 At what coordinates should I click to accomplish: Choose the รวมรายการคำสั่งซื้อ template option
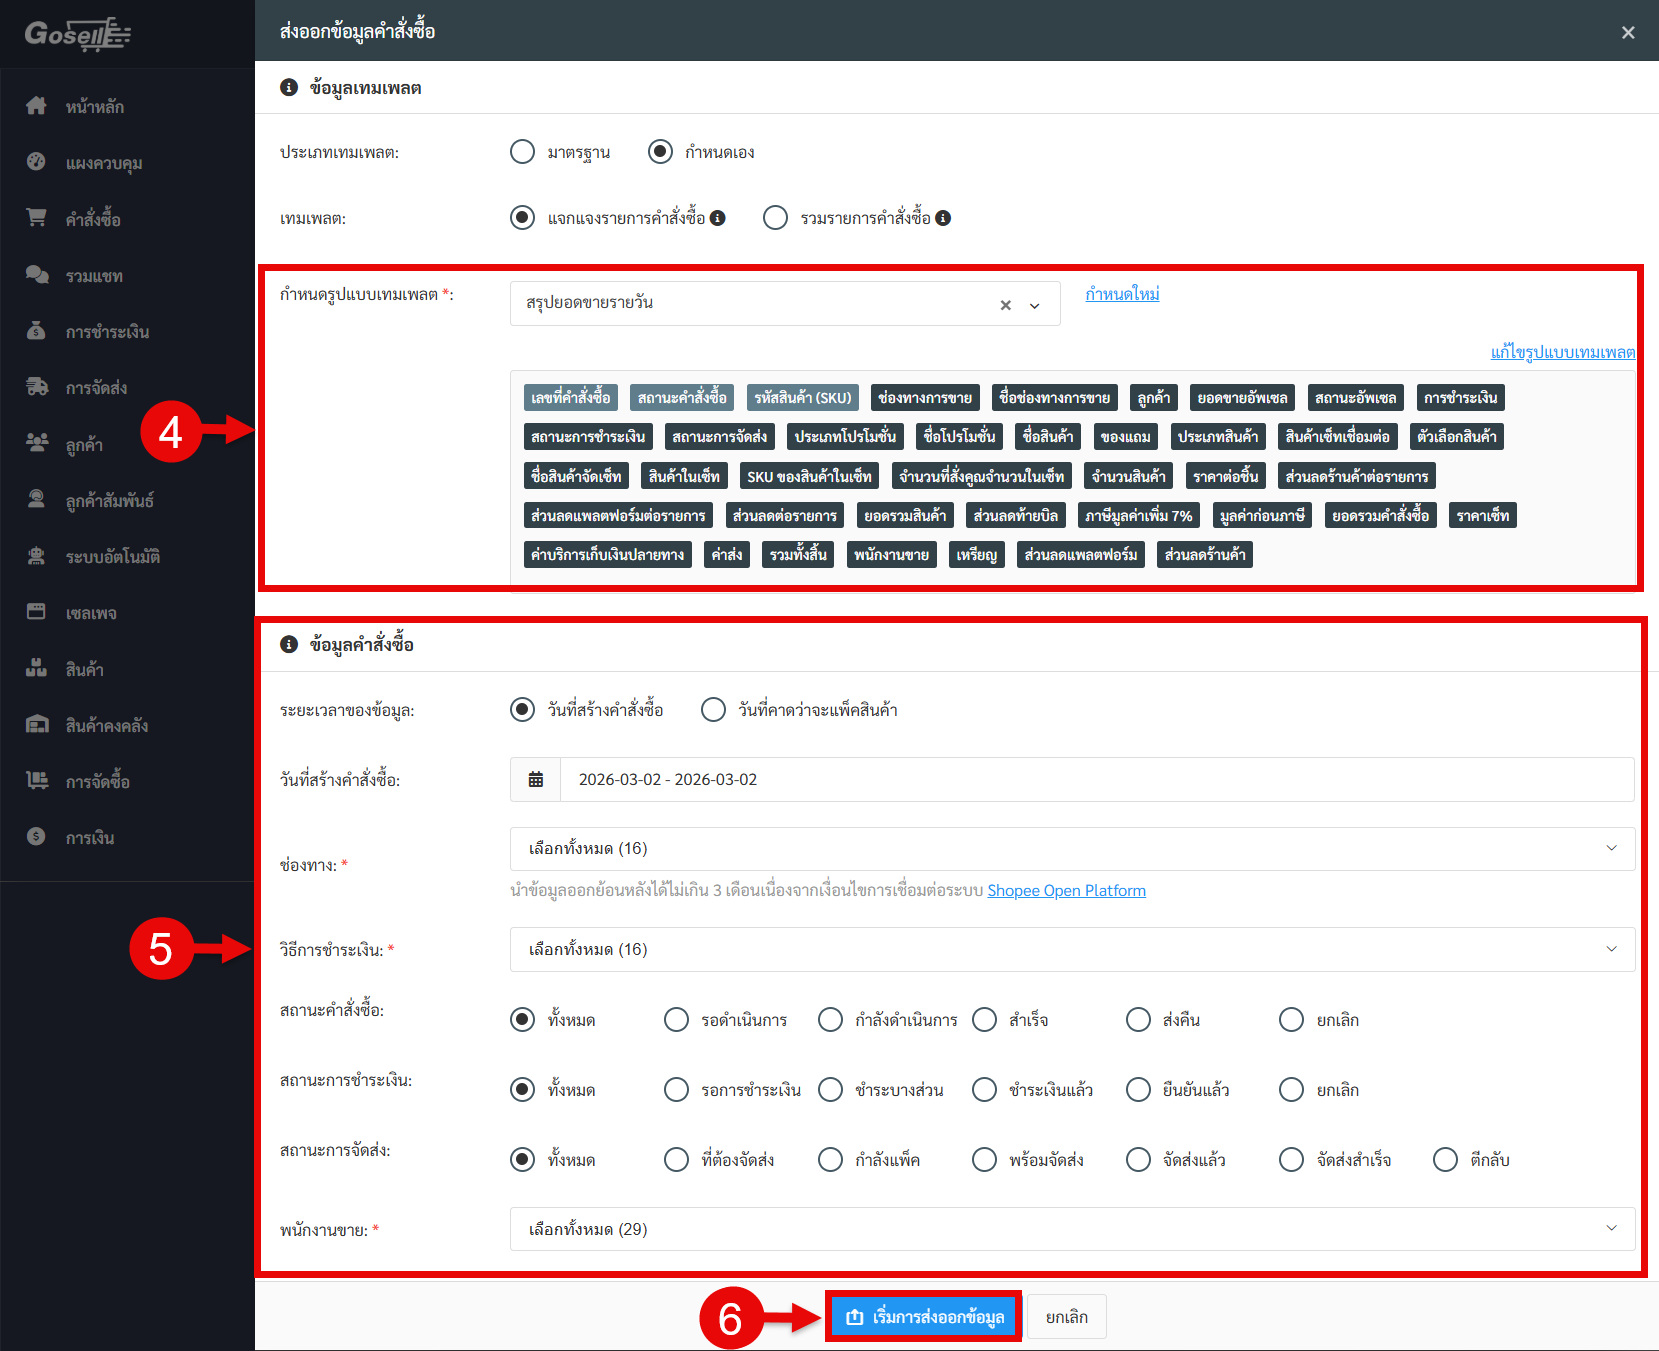[775, 218]
